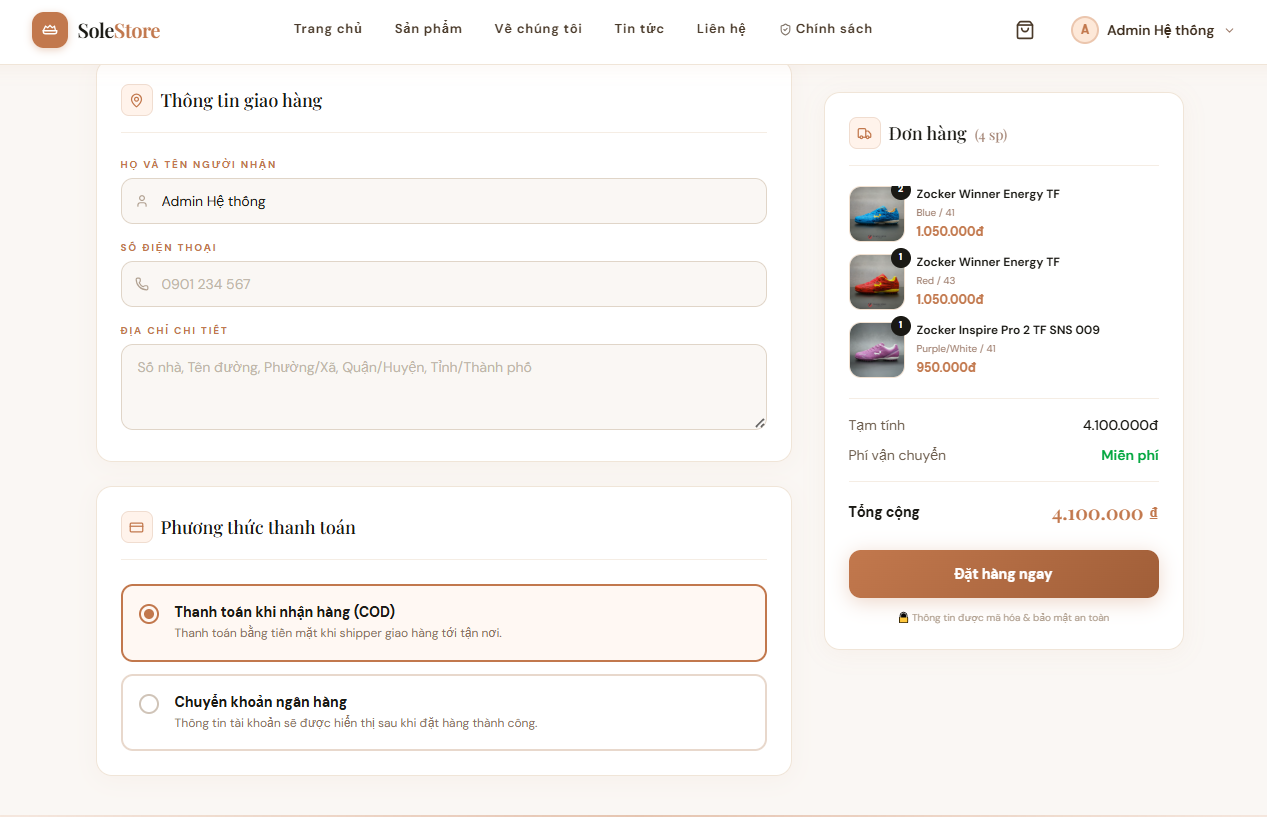Click the Phí vận chuyển label

pos(897,455)
